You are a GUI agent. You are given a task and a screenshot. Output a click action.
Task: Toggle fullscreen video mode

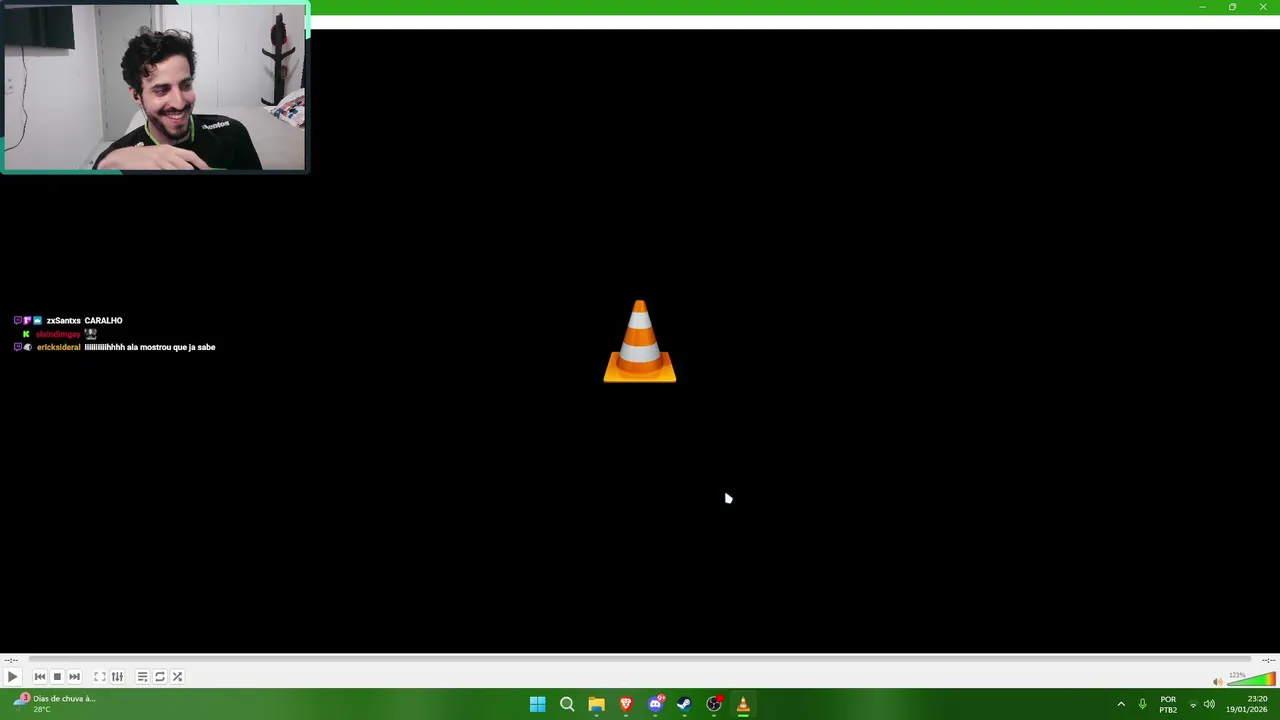[x=100, y=677]
